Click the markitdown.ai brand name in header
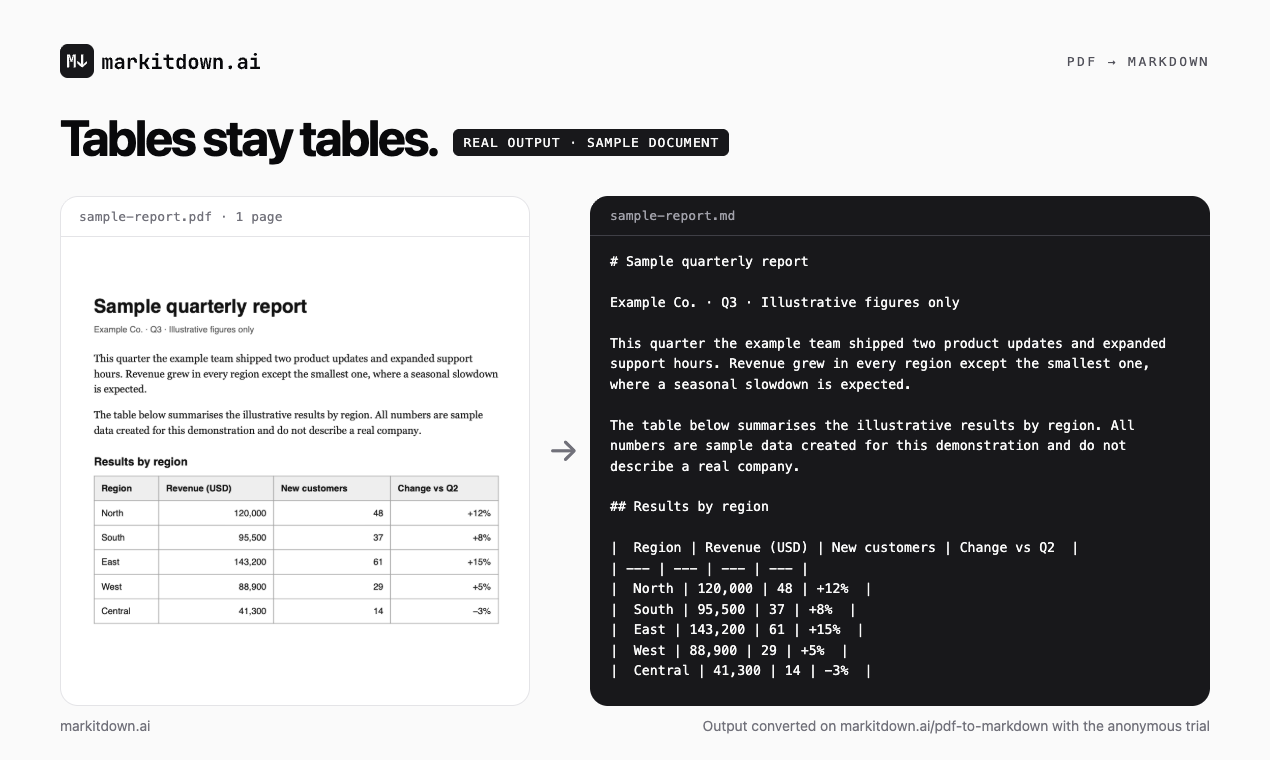The height and width of the screenshot is (760, 1270). (181, 61)
